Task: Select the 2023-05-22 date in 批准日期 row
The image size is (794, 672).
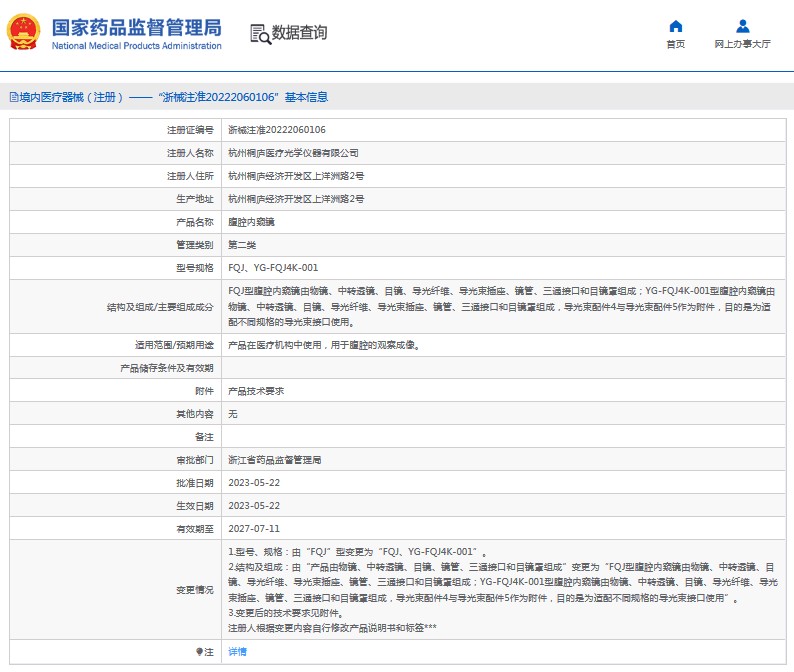Action: pos(254,483)
